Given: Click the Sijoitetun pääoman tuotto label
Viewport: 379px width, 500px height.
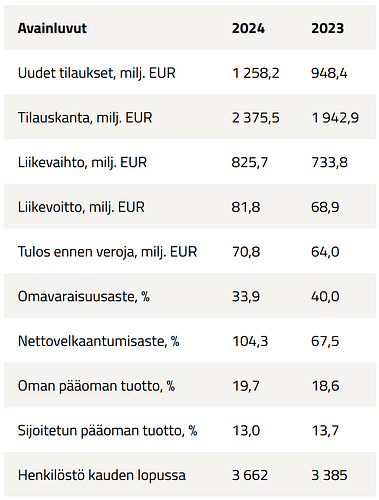Looking at the screenshot, I should [107, 430].
